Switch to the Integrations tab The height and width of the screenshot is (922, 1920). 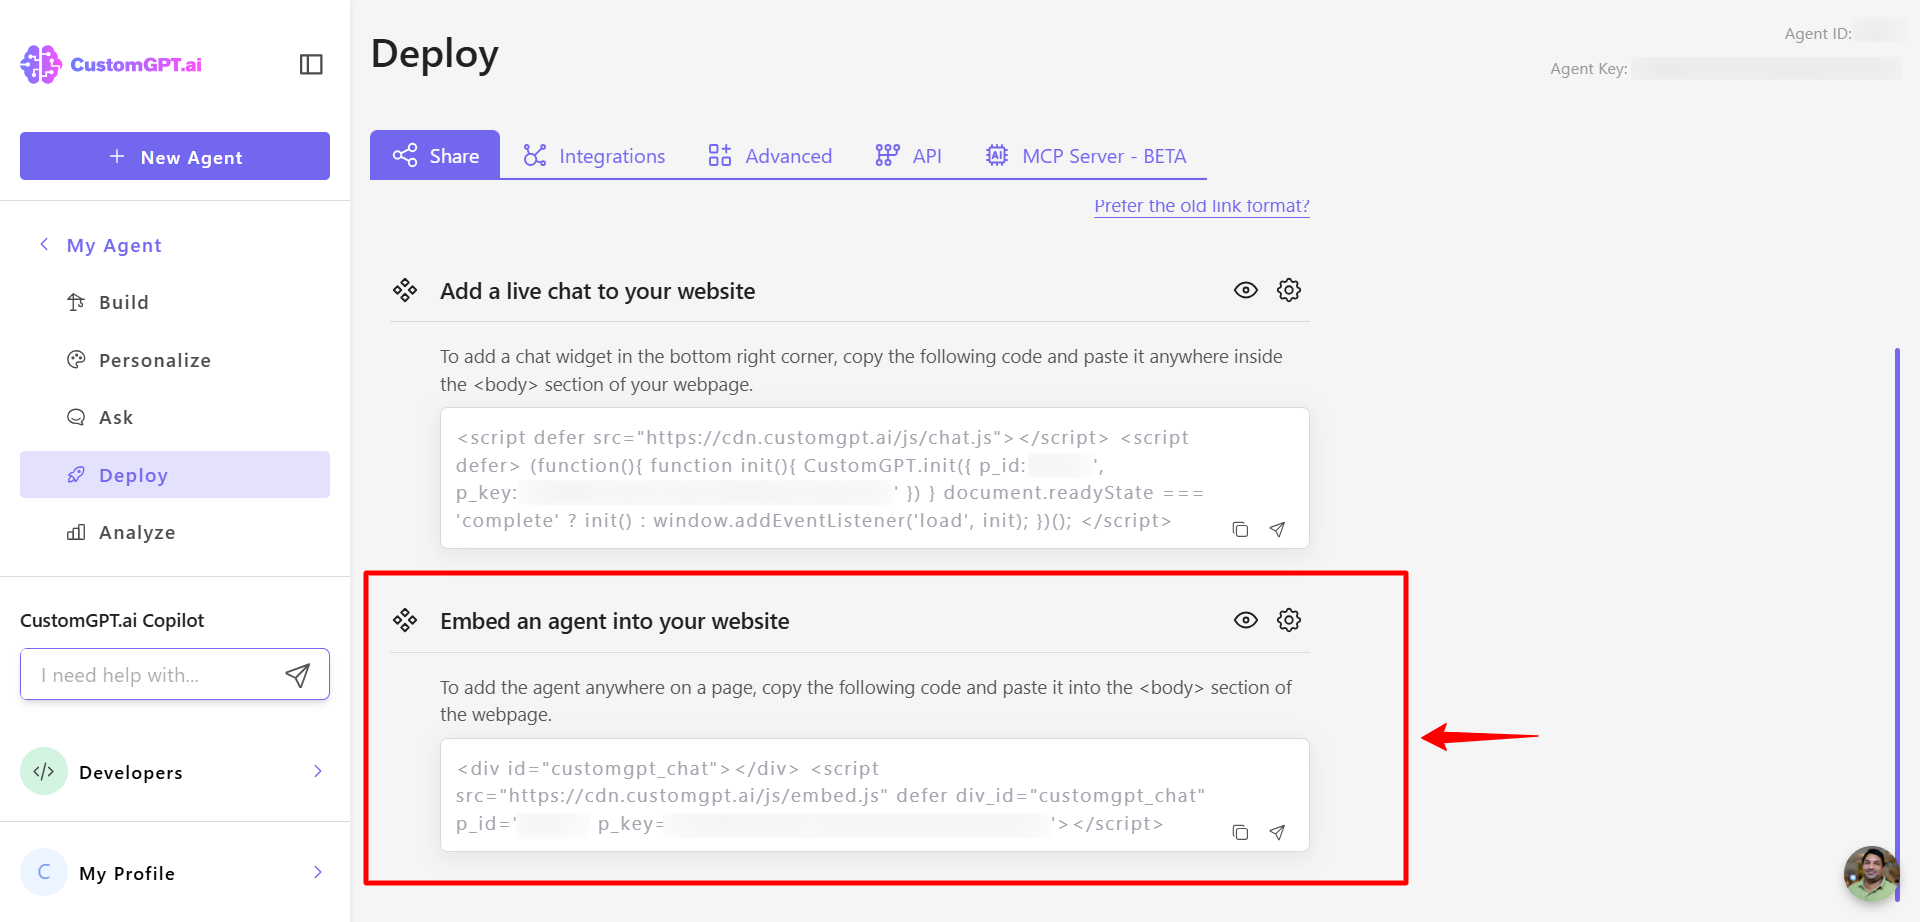(x=594, y=156)
